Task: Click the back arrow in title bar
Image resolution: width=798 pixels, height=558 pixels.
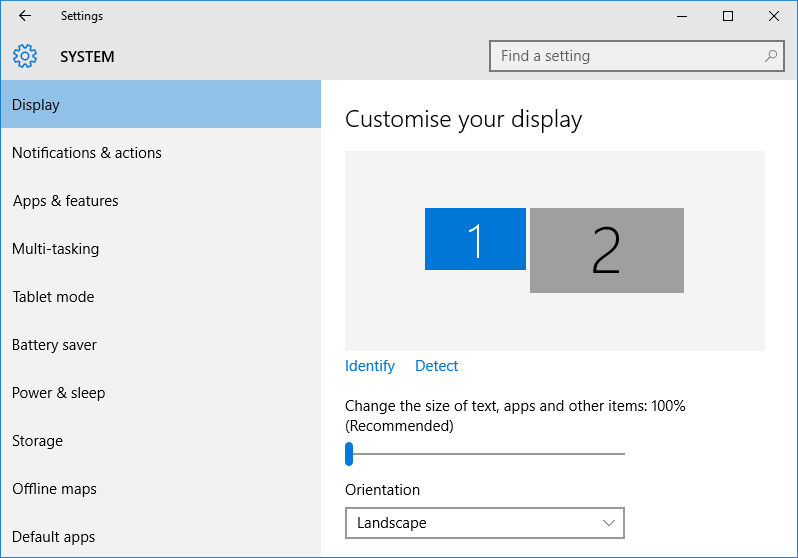Action: tap(25, 16)
